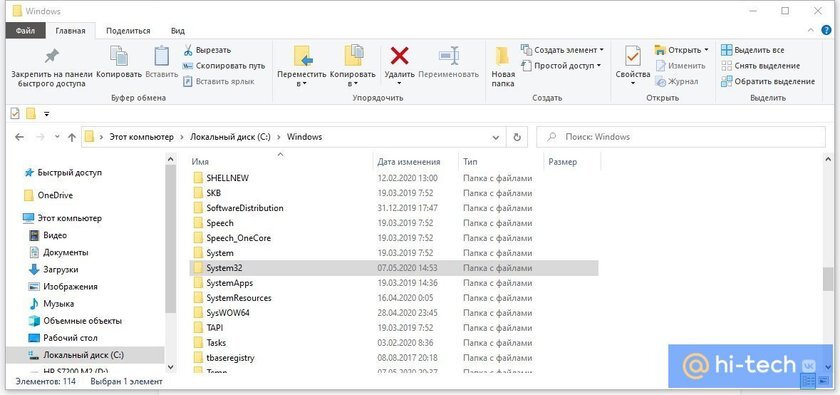Select Быстрый доступ in navigation pane
840x395 pixels.
click(x=63, y=173)
